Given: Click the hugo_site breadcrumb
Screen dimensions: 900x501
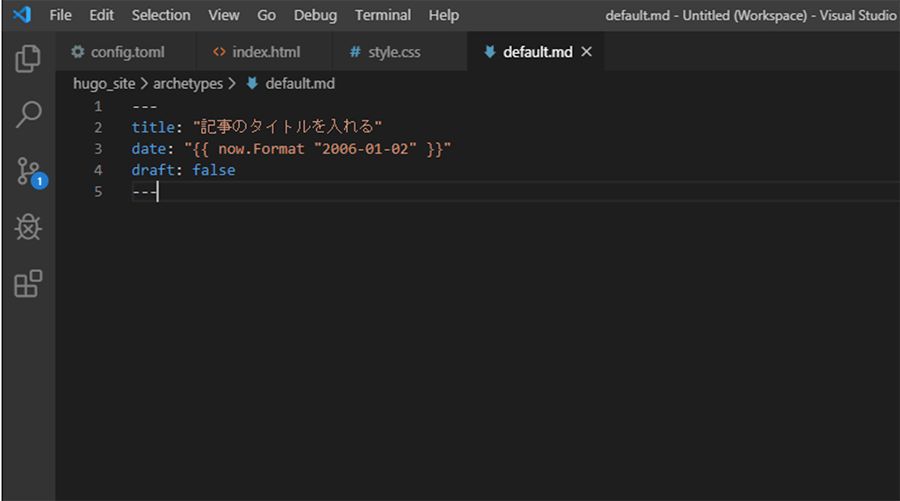Looking at the screenshot, I should (x=104, y=84).
